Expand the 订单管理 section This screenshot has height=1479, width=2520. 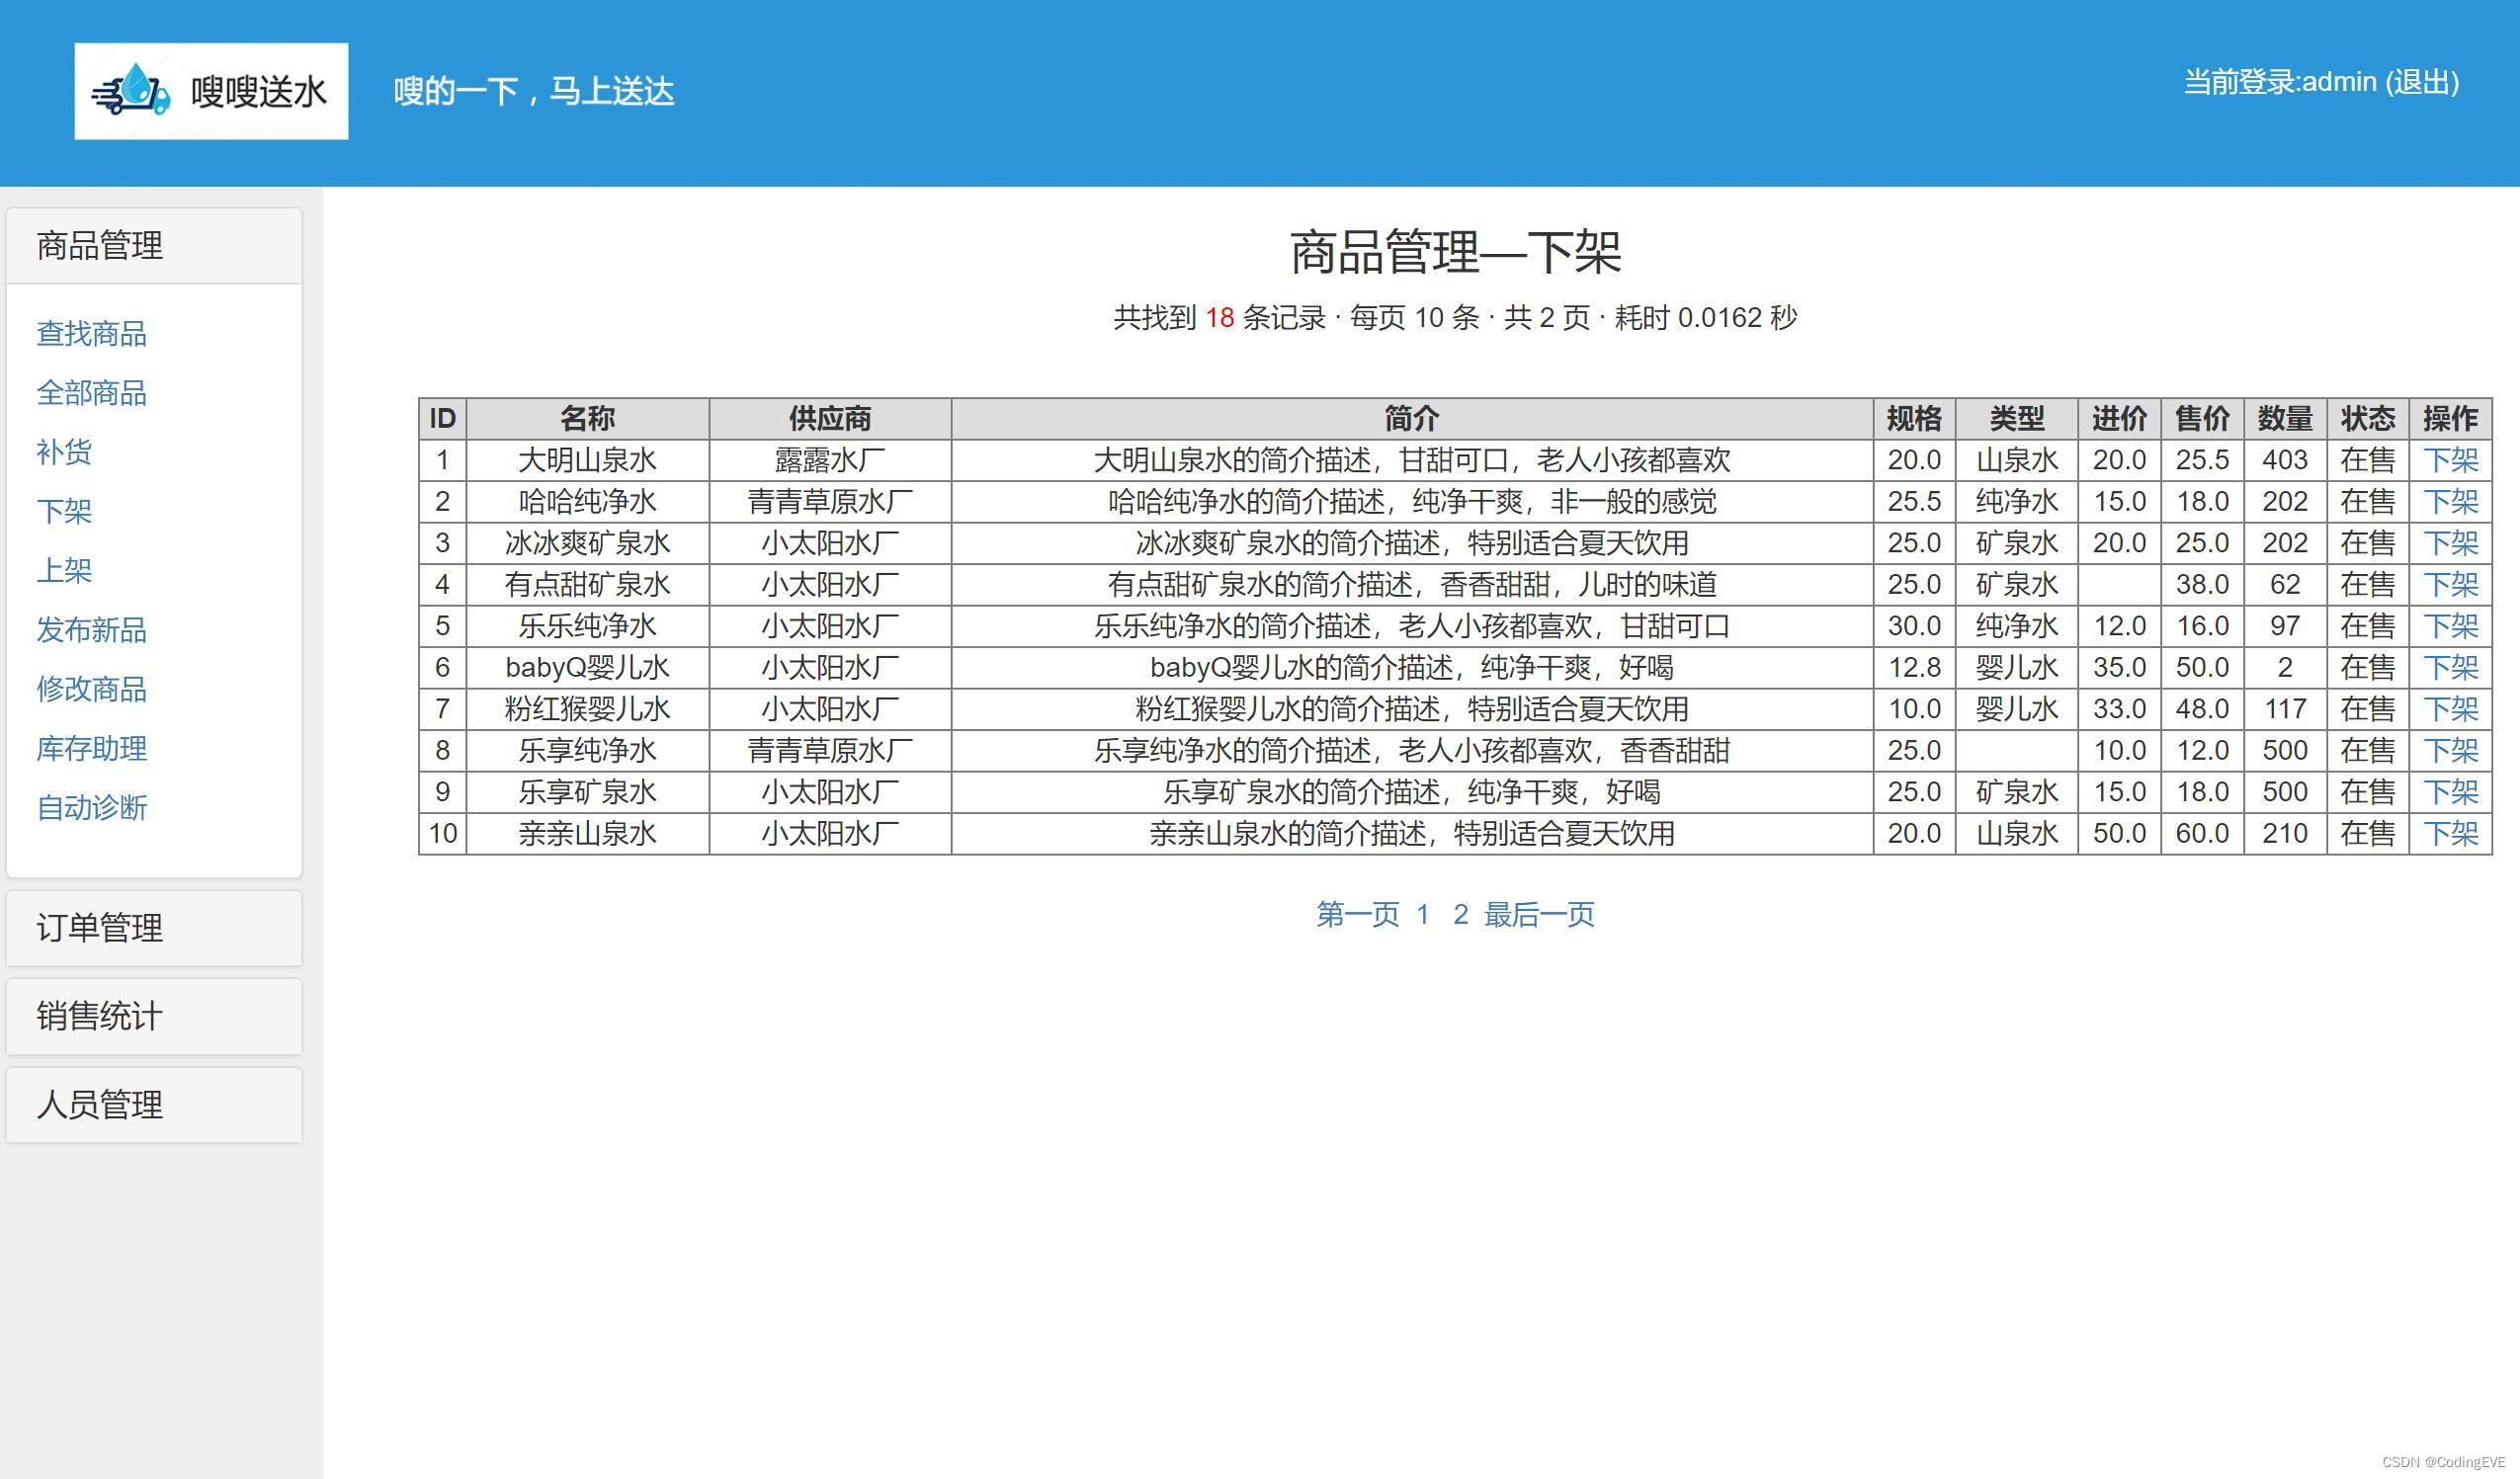pyautogui.click(x=99, y=928)
